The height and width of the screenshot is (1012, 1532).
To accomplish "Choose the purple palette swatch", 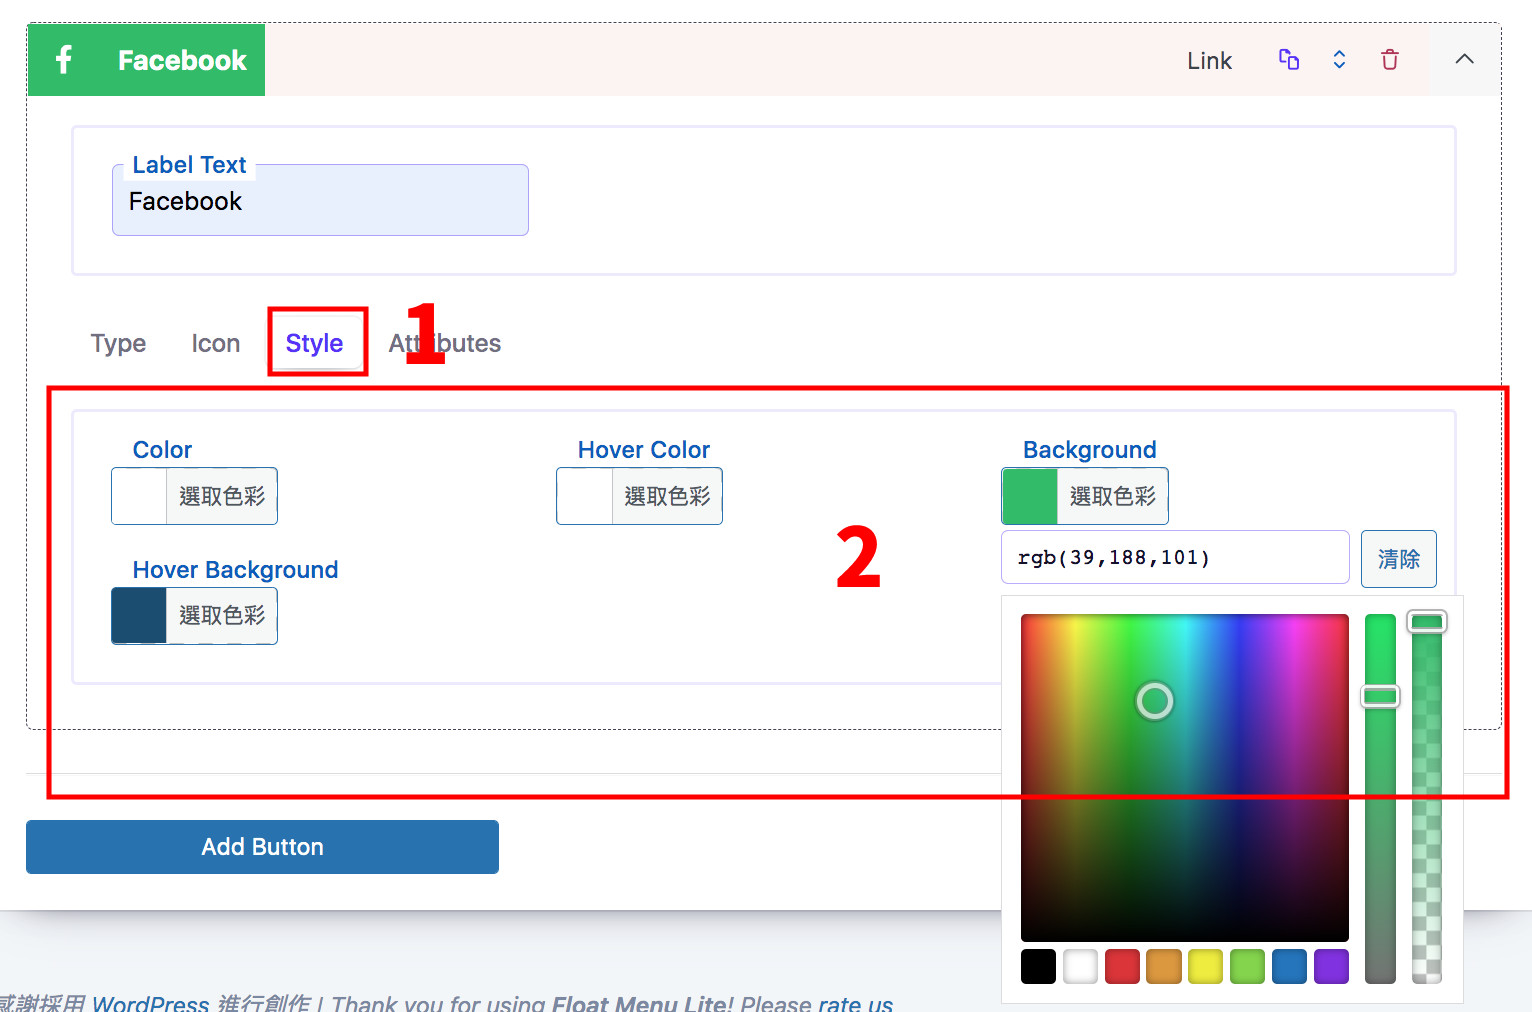I will pos(1331,967).
